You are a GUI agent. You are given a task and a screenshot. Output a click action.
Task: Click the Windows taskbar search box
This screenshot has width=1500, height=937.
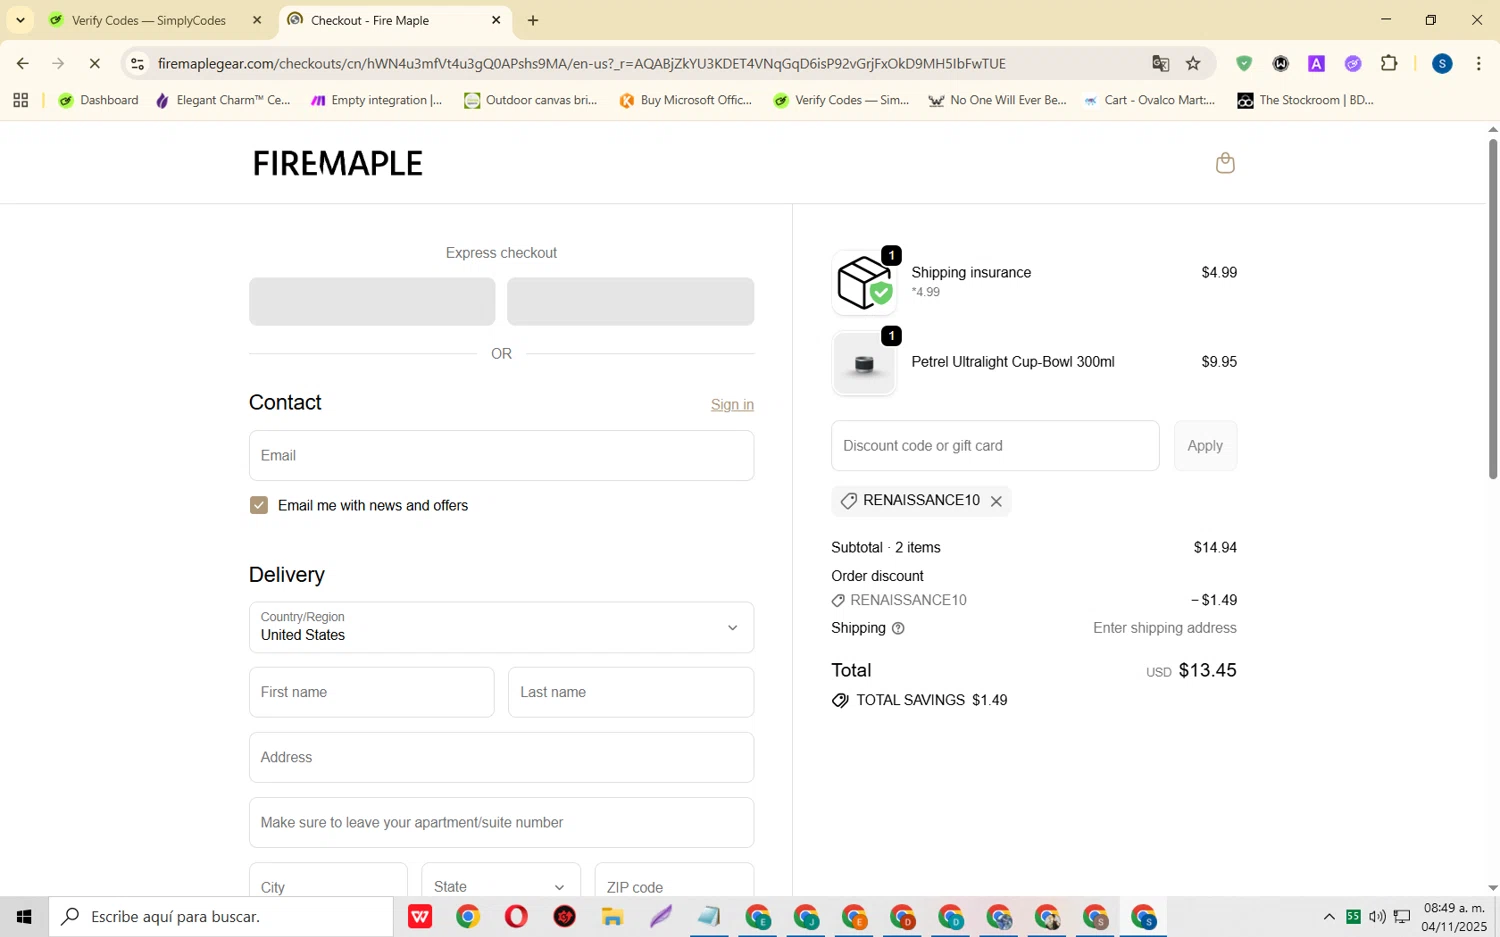point(221,916)
